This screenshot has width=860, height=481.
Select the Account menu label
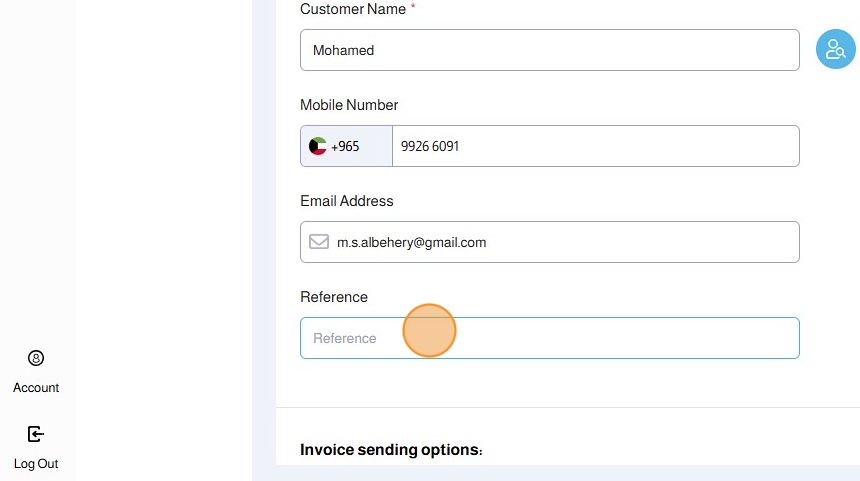coord(36,388)
